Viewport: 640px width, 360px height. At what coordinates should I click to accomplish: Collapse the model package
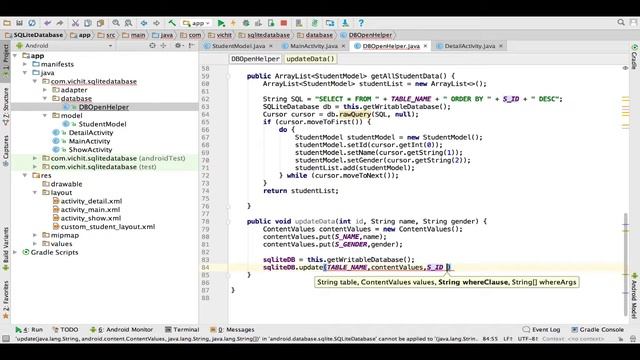pyautogui.click(x=45, y=116)
